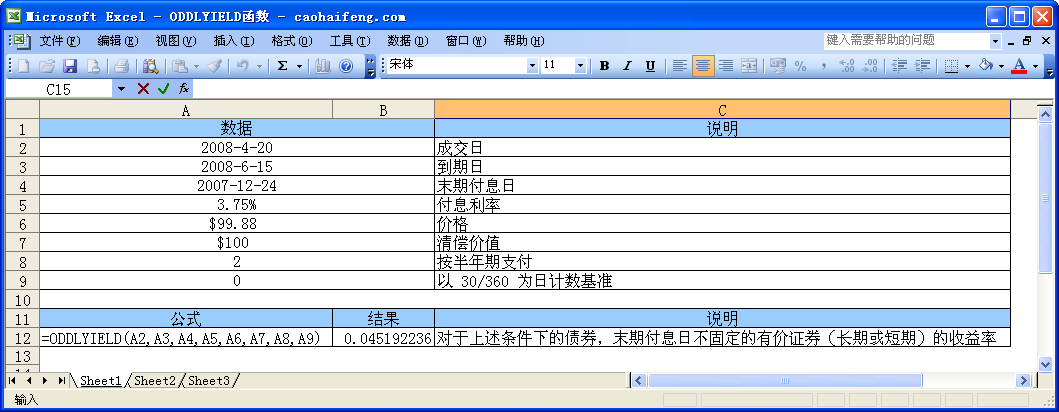Image resolution: width=1059 pixels, height=412 pixels.
Task: Switch to the Sheet2 tab
Action: click(154, 381)
